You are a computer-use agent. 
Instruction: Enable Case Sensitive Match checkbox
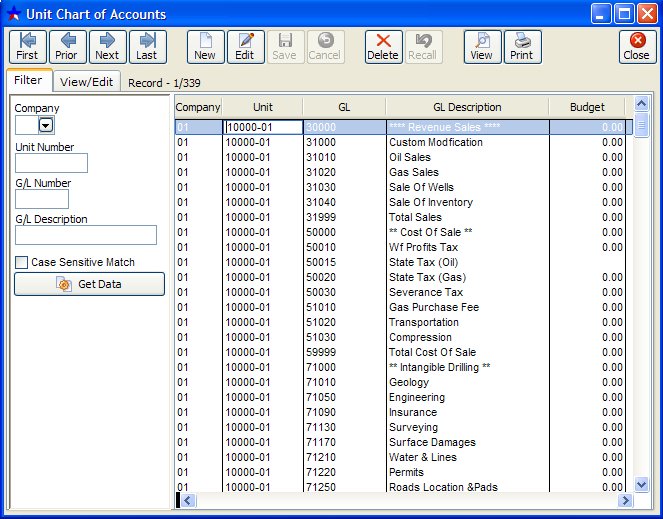21,262
